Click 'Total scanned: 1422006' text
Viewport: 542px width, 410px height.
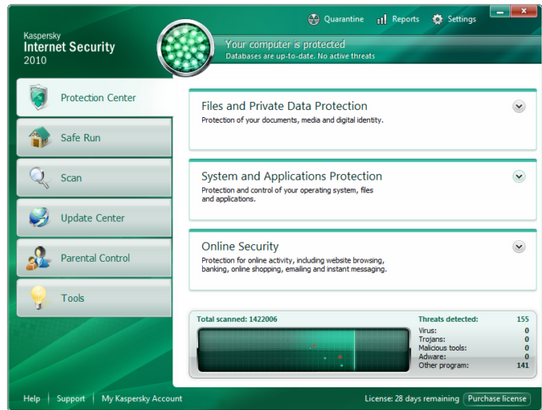[x=237, y=319]
